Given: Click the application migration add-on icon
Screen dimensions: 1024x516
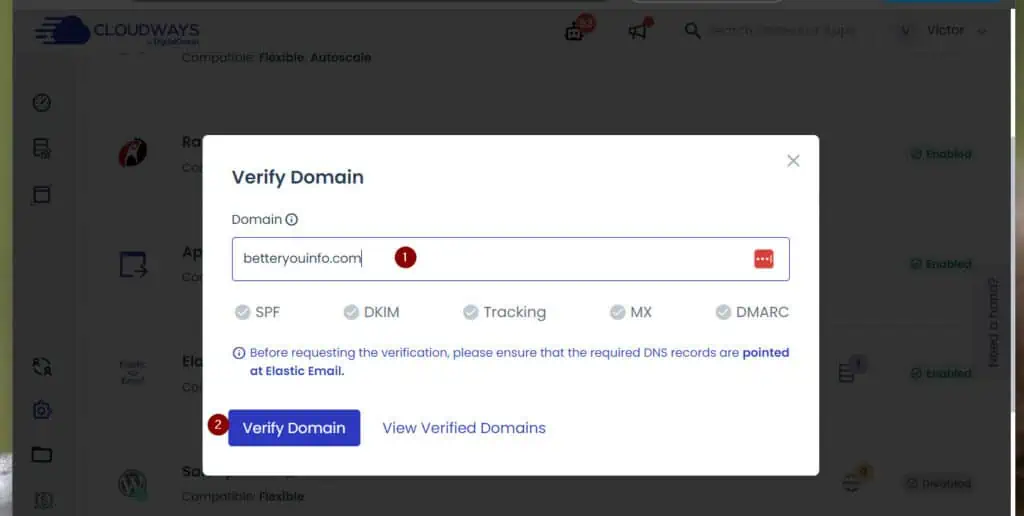Looking at the screenshot, I should click(133, 264).
